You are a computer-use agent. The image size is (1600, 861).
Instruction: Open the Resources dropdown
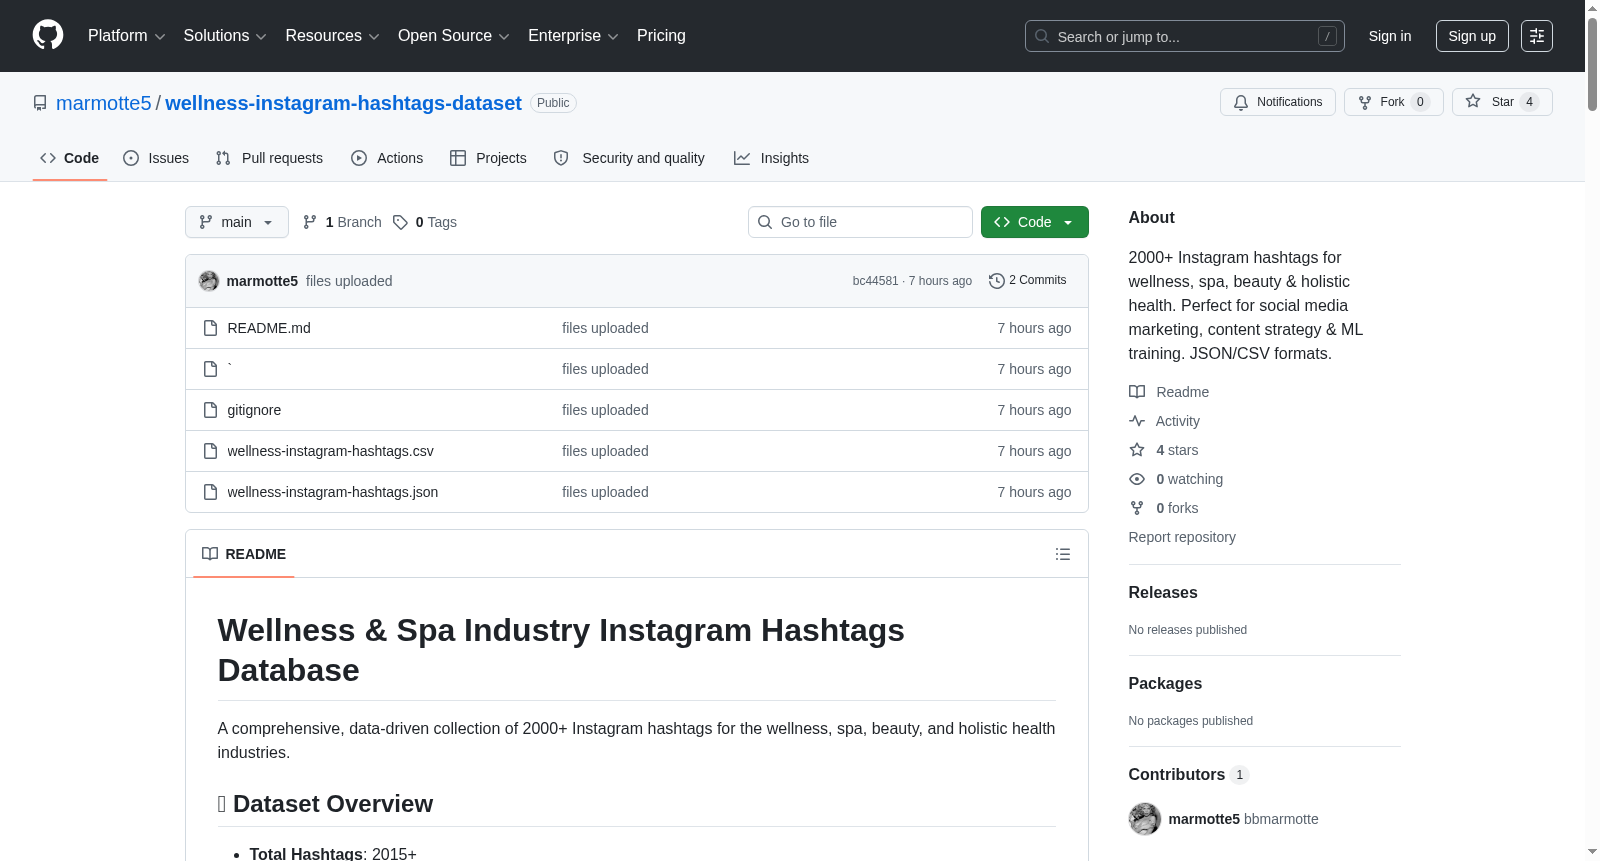pos(332,36)
